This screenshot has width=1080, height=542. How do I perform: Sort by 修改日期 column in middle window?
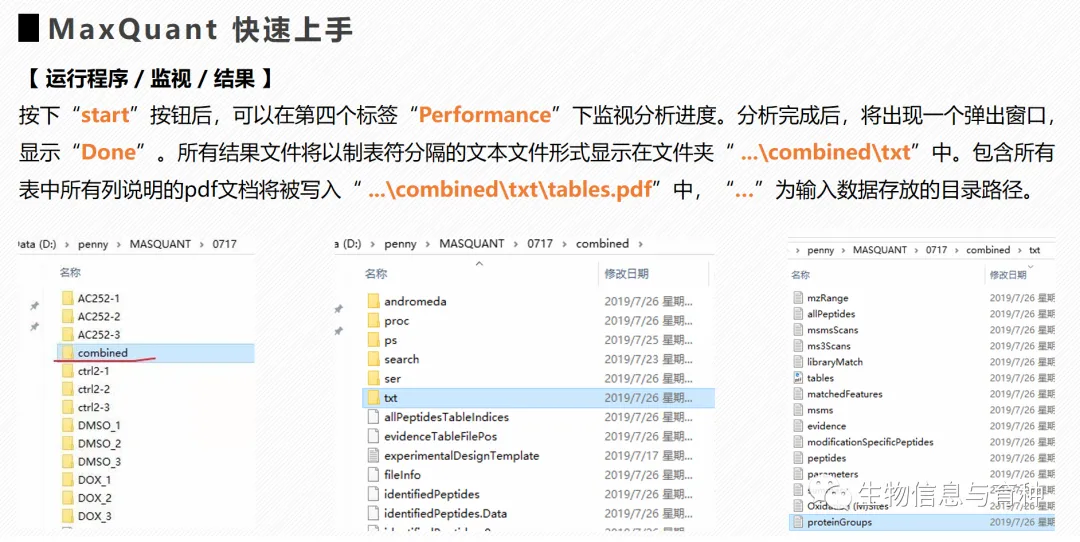pyautogui.click(x=626, y=273)
